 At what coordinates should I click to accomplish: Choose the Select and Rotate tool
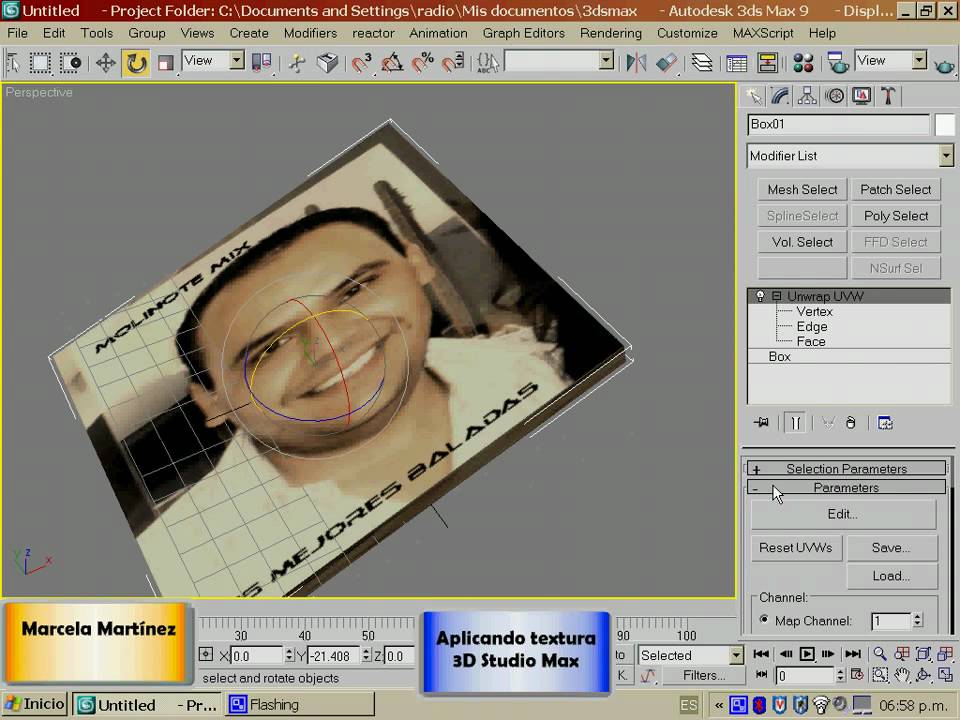click(x=136, y=62)
